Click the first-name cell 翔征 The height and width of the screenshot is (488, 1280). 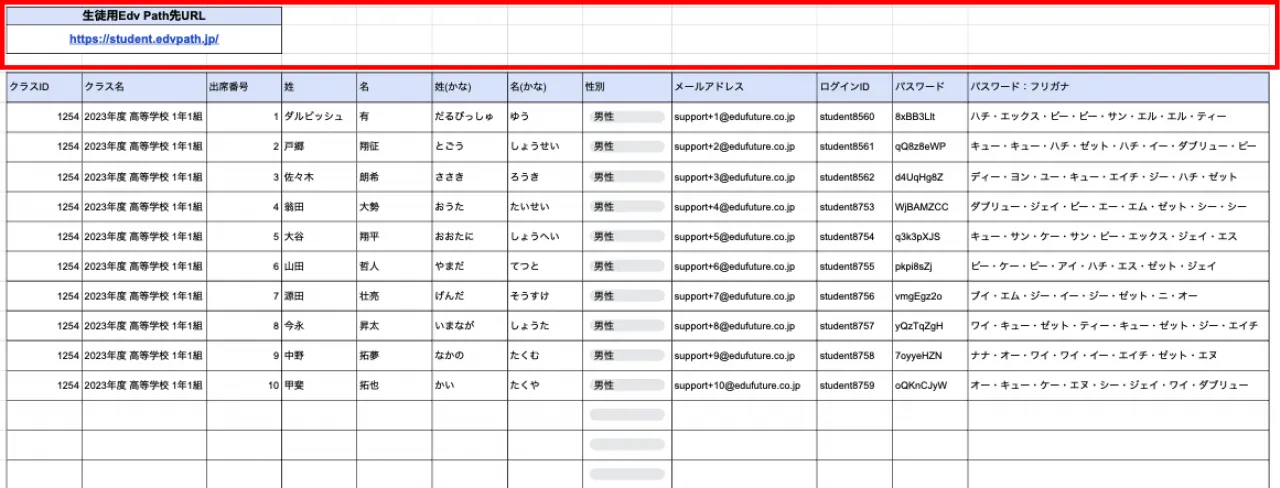(394, 147)
